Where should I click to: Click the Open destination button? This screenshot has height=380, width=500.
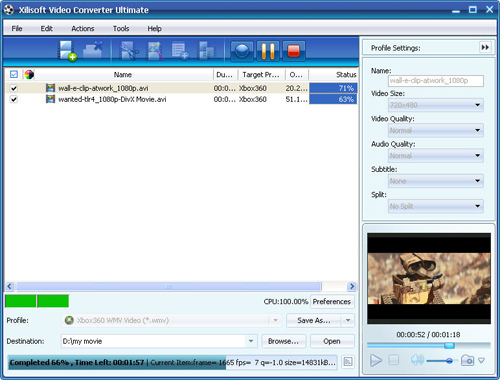coord(332,341)
